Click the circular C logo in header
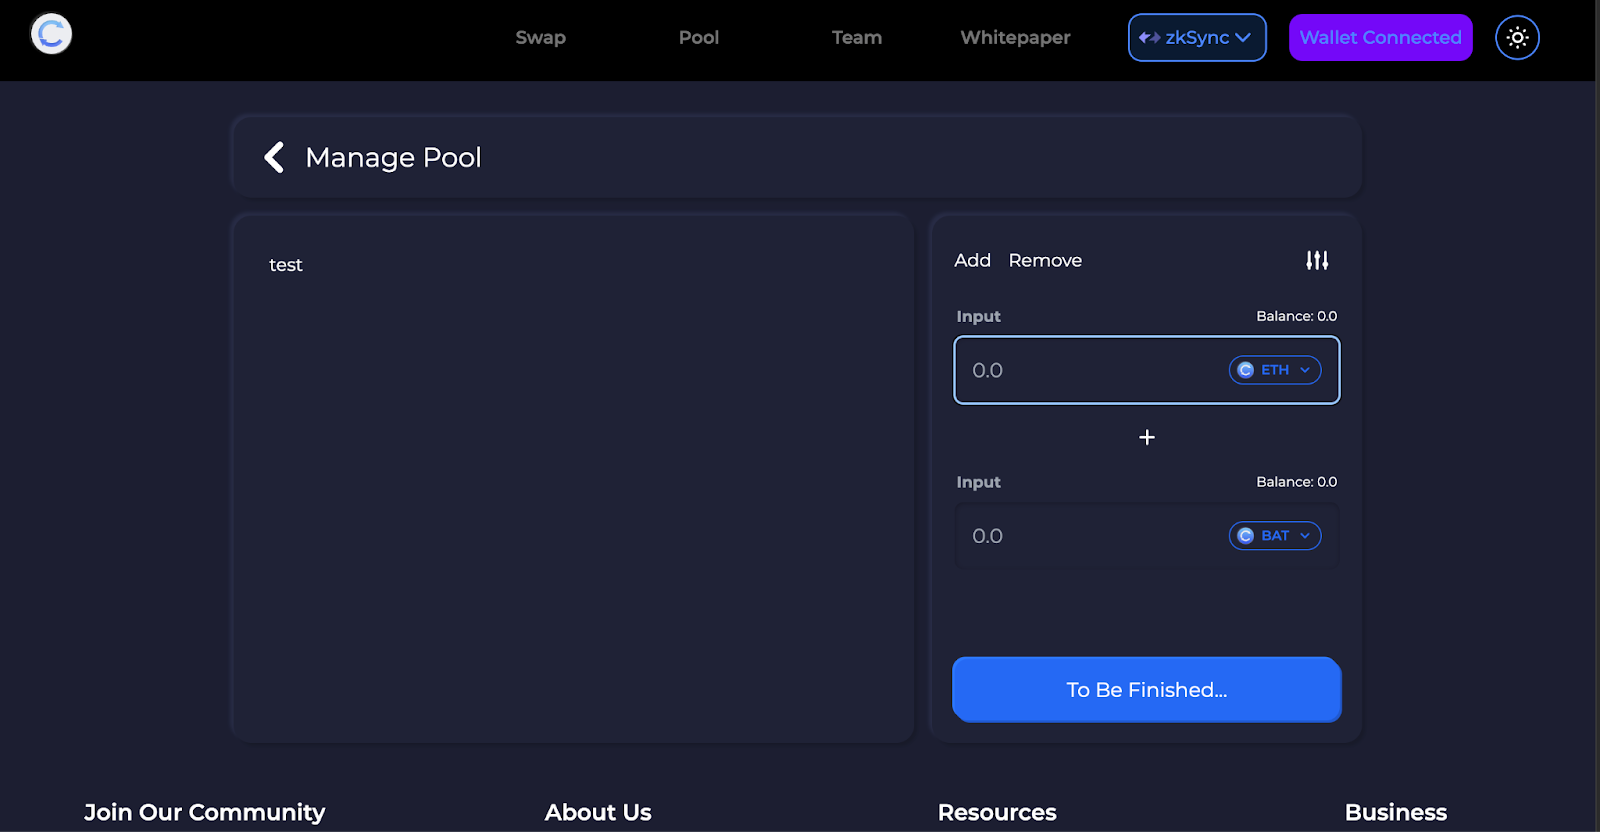 (51, 34)
